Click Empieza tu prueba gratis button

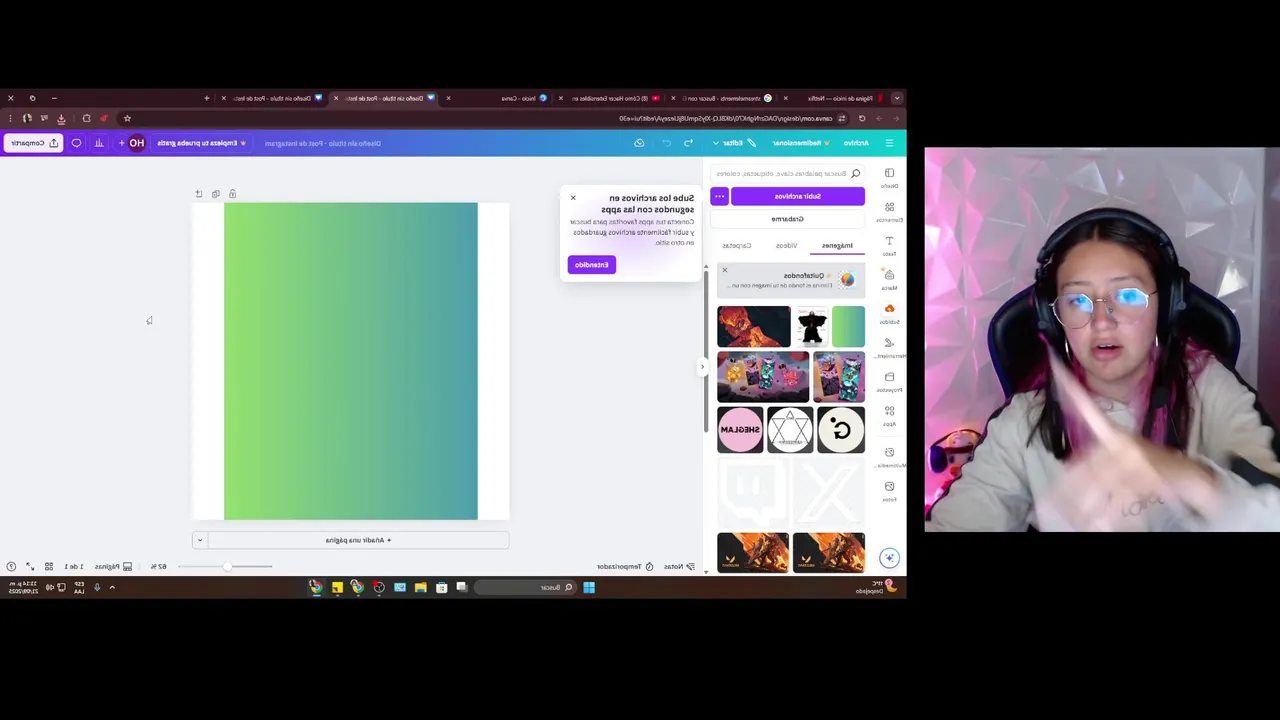pos(201,143)
